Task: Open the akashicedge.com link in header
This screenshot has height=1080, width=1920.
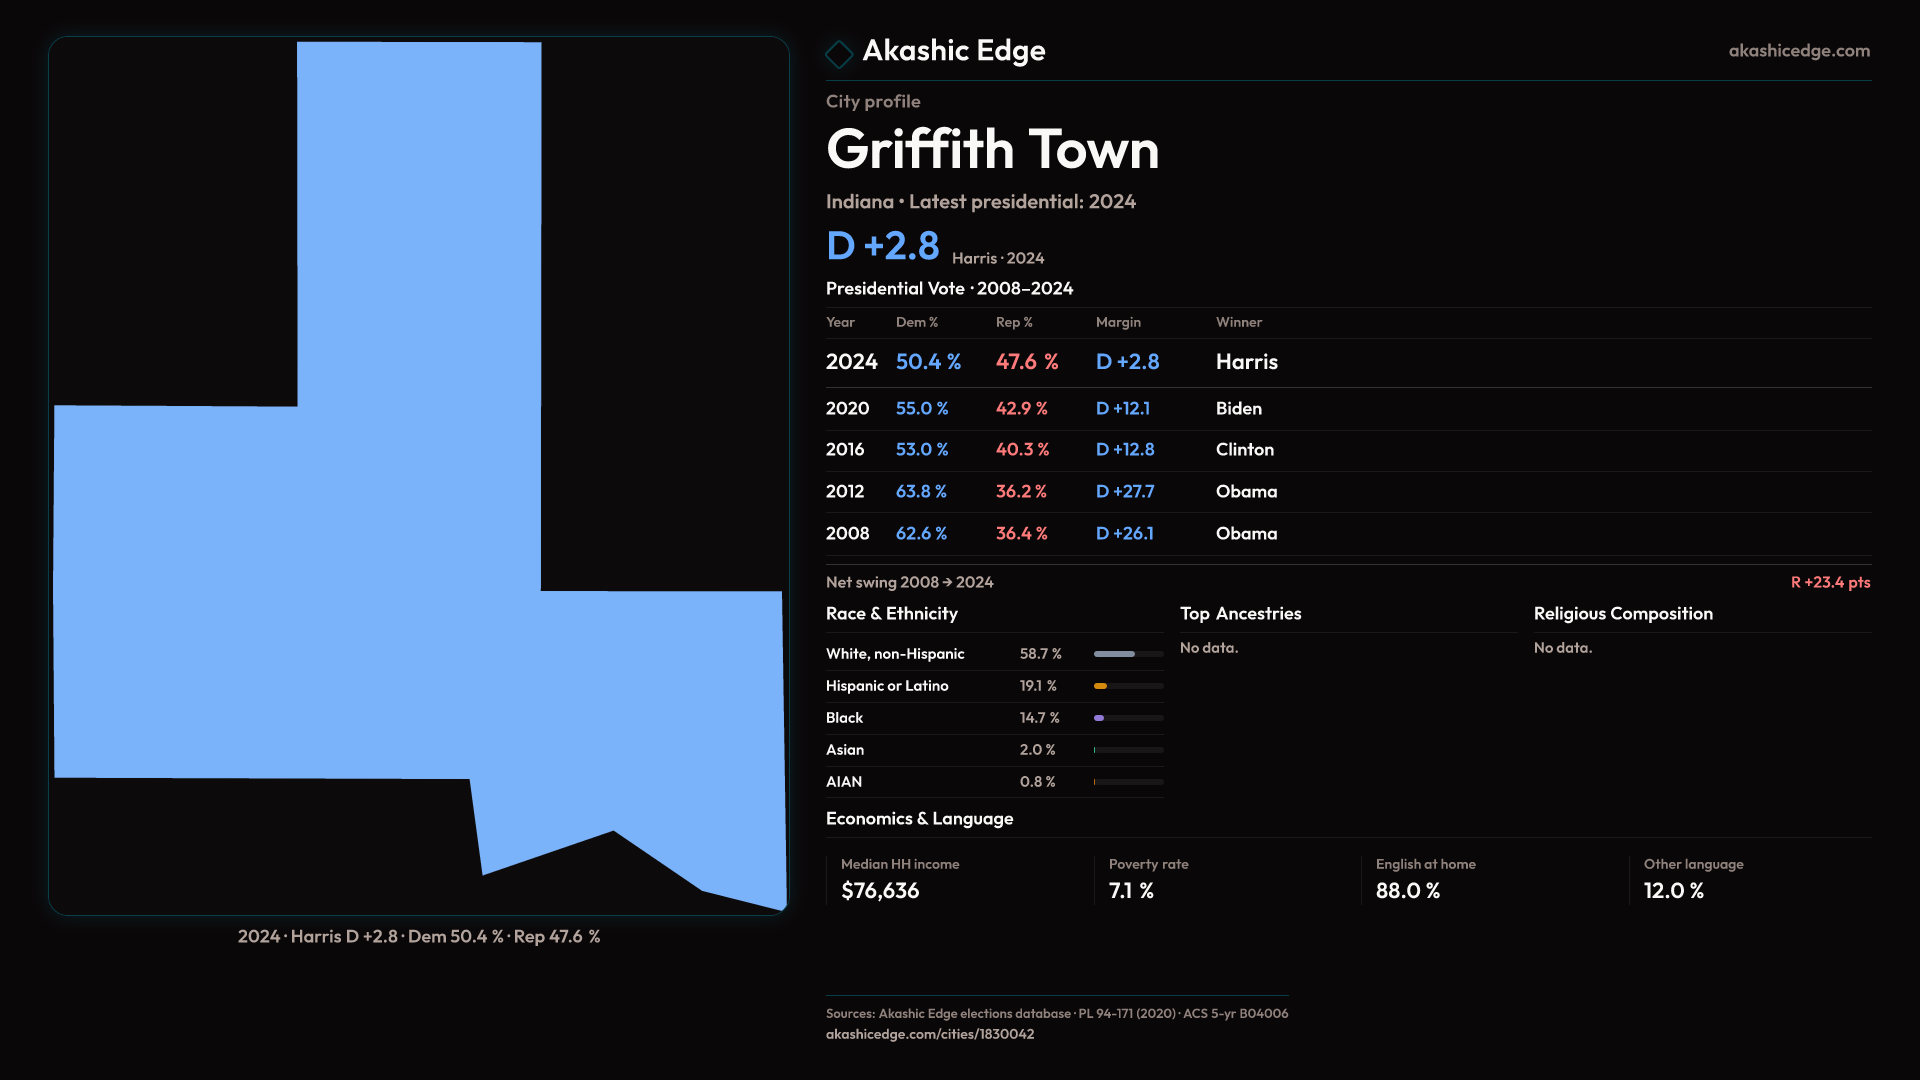Action: pos(1798,51)
